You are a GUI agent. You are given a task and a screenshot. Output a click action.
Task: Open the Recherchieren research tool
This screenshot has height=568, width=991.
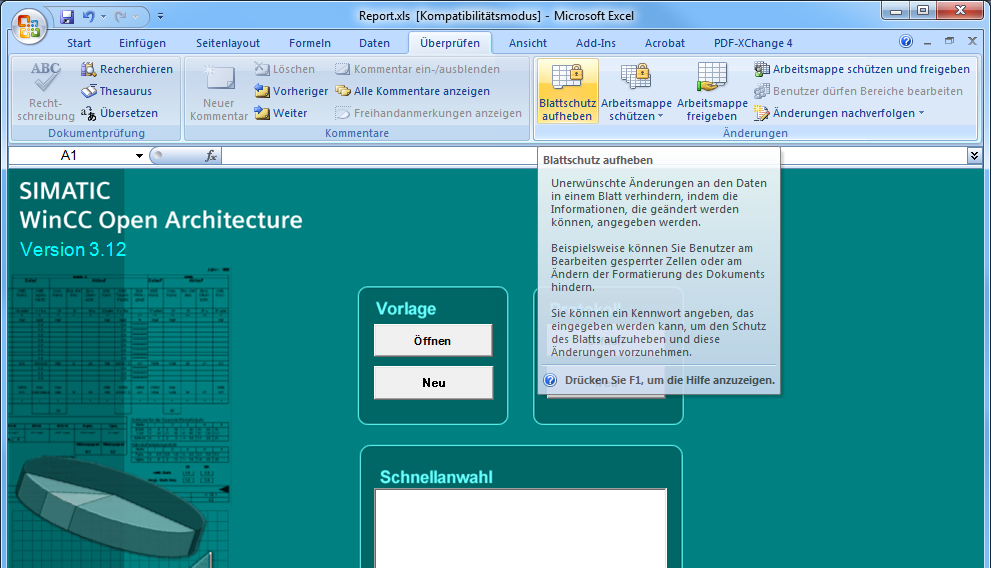(x=127, y=69)
